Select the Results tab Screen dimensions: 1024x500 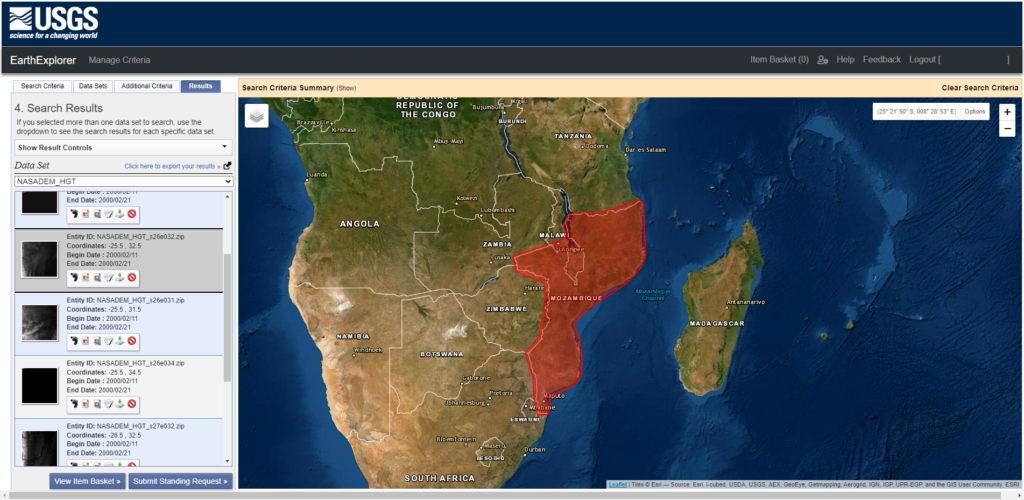pos(200,86)
